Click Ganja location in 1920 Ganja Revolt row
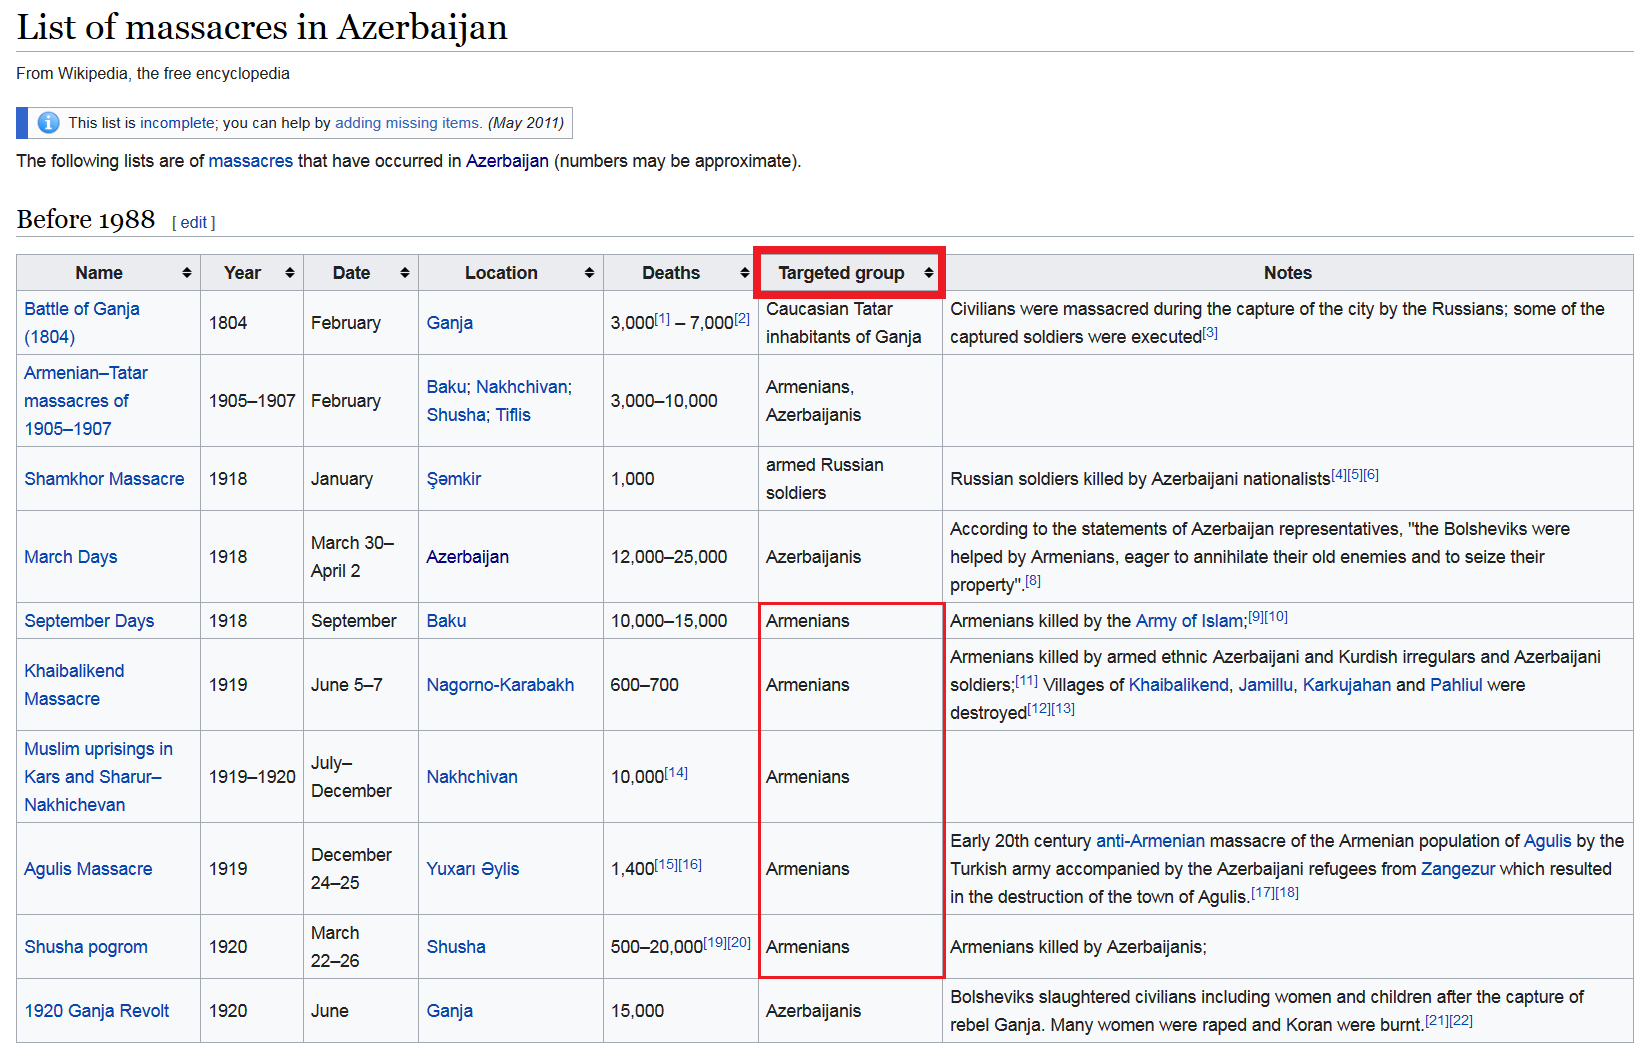The height and width of the screenshot is (1057, 1646). pyautogui.click(x=450, y=1011)
